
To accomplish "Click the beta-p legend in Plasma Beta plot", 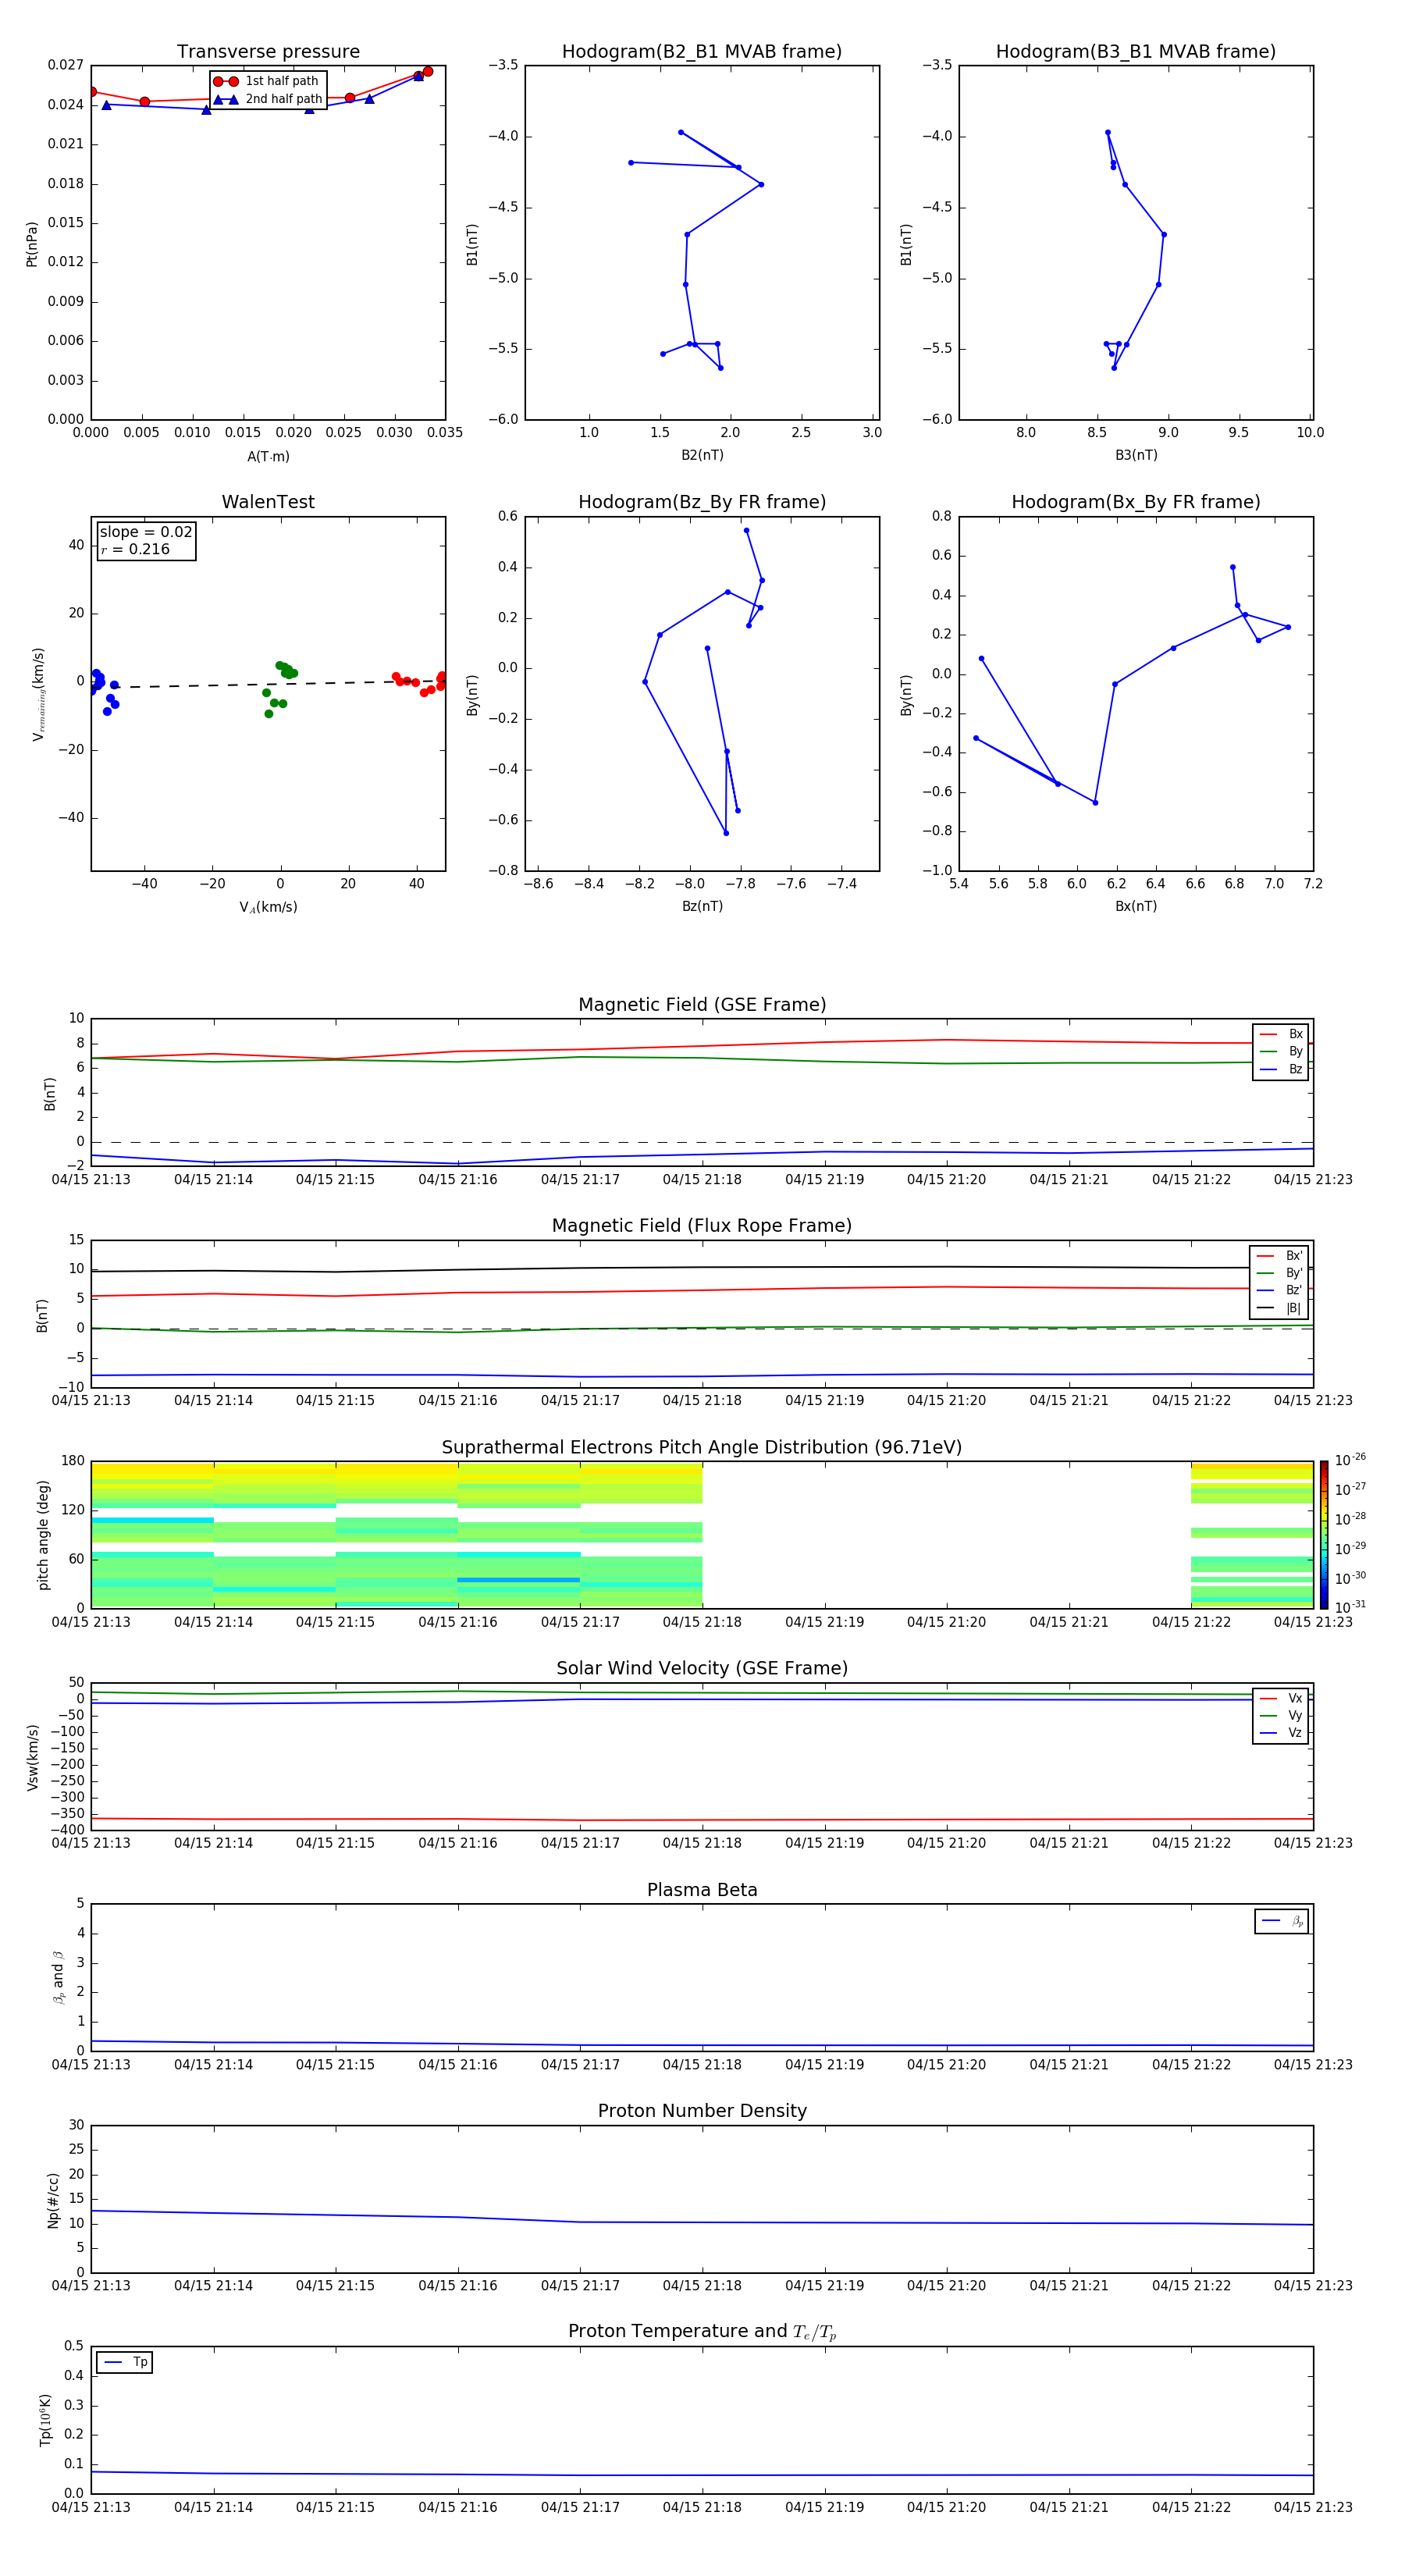I will click(x=1282, y=1921).
